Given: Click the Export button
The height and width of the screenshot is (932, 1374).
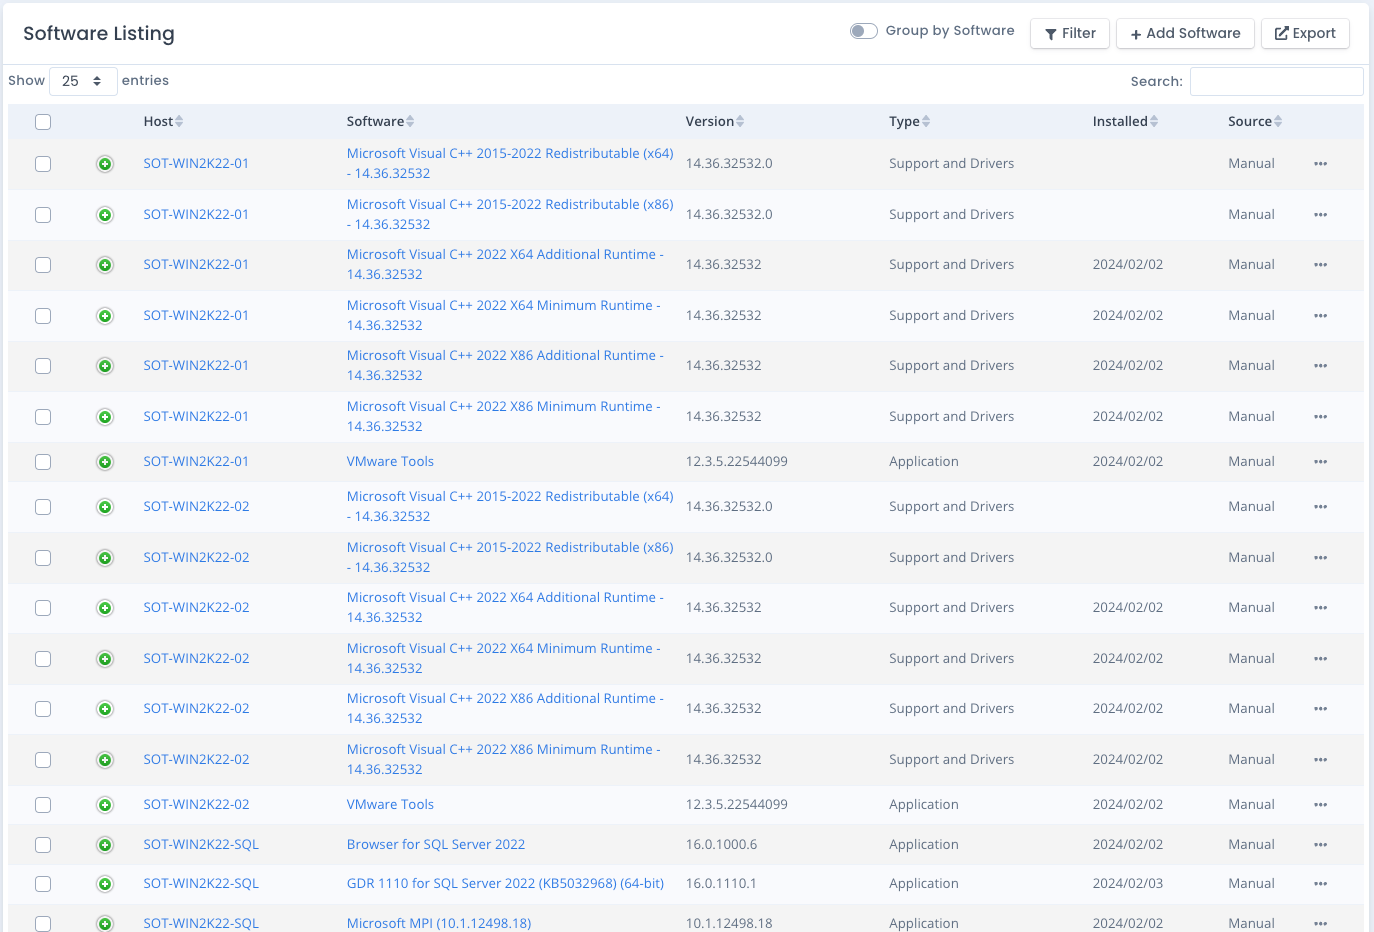Looking at the screenshot, I should coord(1305,33).
